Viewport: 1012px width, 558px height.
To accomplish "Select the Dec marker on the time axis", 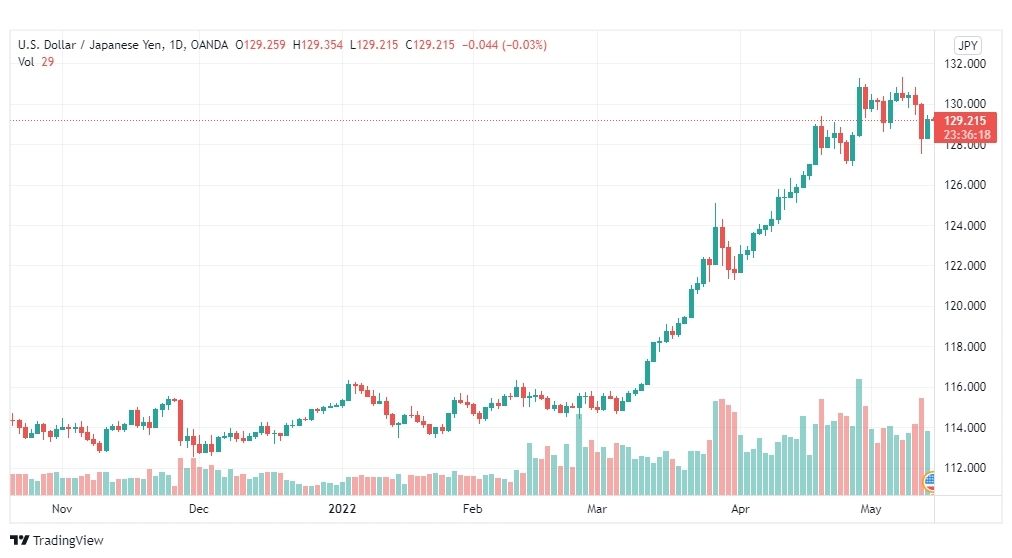I will click(198, 509).
